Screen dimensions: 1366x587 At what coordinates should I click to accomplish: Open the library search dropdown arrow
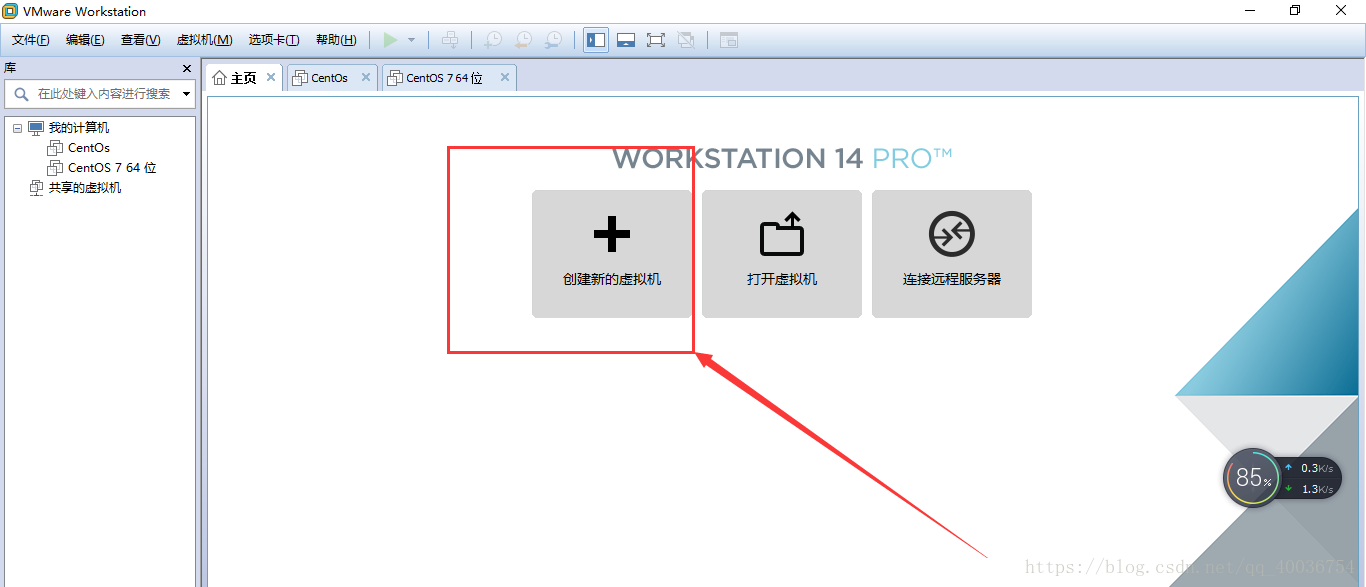point(186,94)
